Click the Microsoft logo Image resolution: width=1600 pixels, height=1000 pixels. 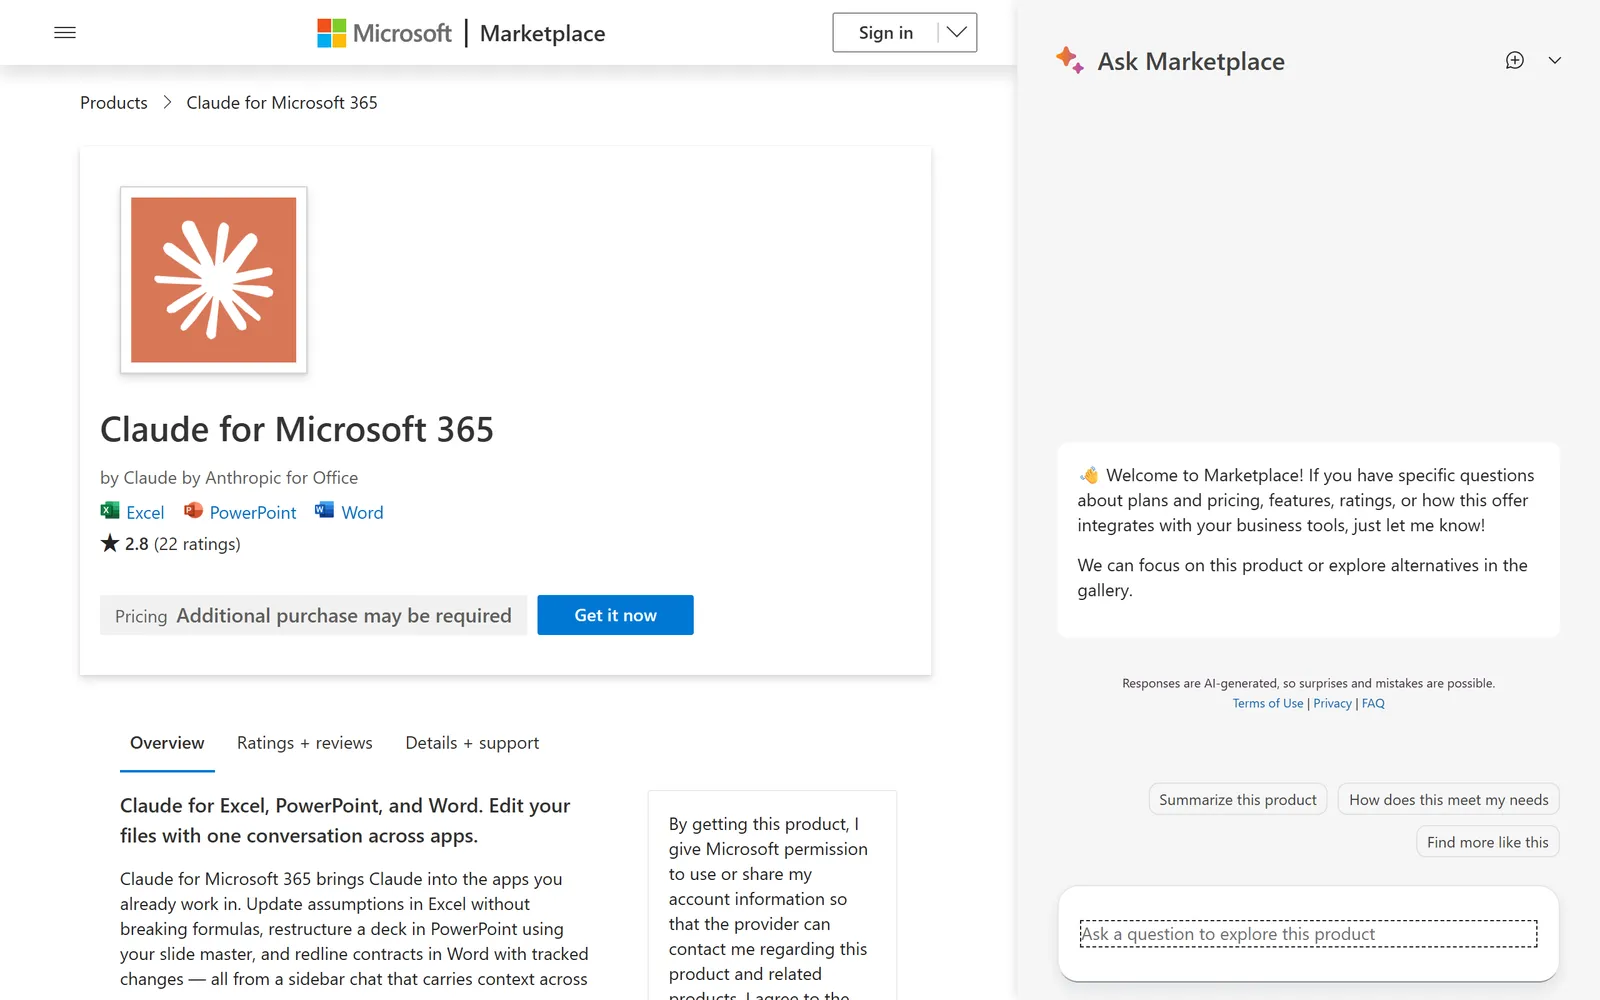point(384,33)
